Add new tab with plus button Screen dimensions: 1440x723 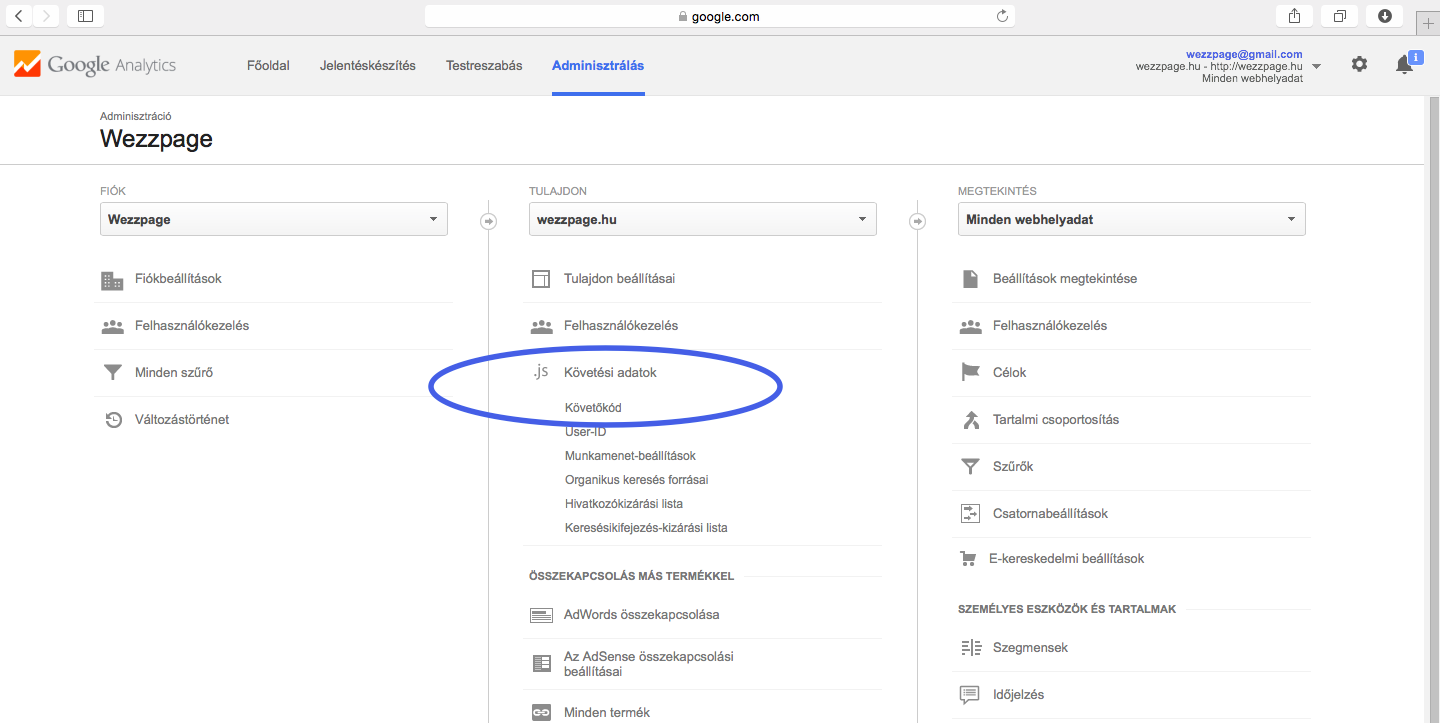(1428, 23)
